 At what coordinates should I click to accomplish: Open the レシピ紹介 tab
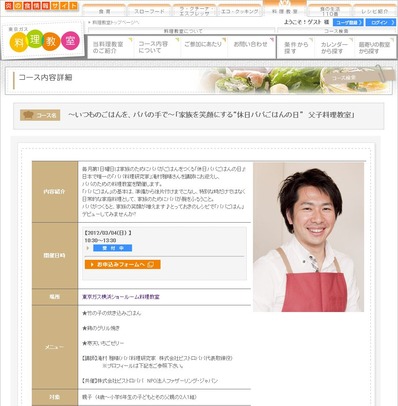pos(375,11)
